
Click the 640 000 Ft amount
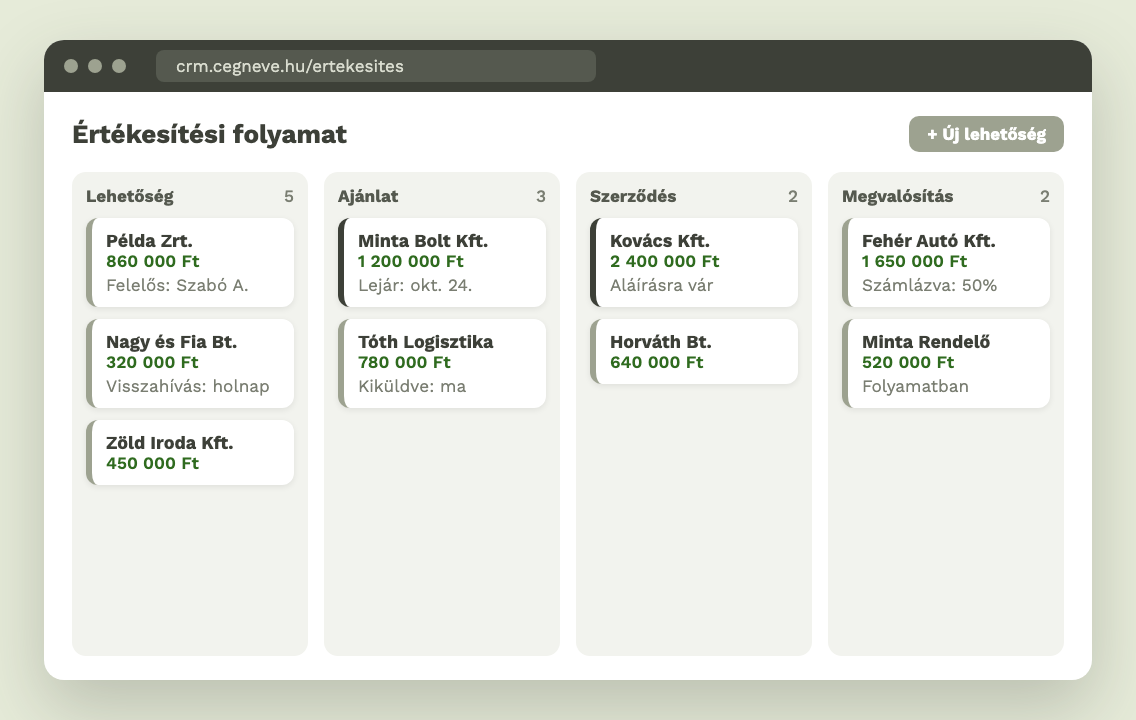(656, 362)
